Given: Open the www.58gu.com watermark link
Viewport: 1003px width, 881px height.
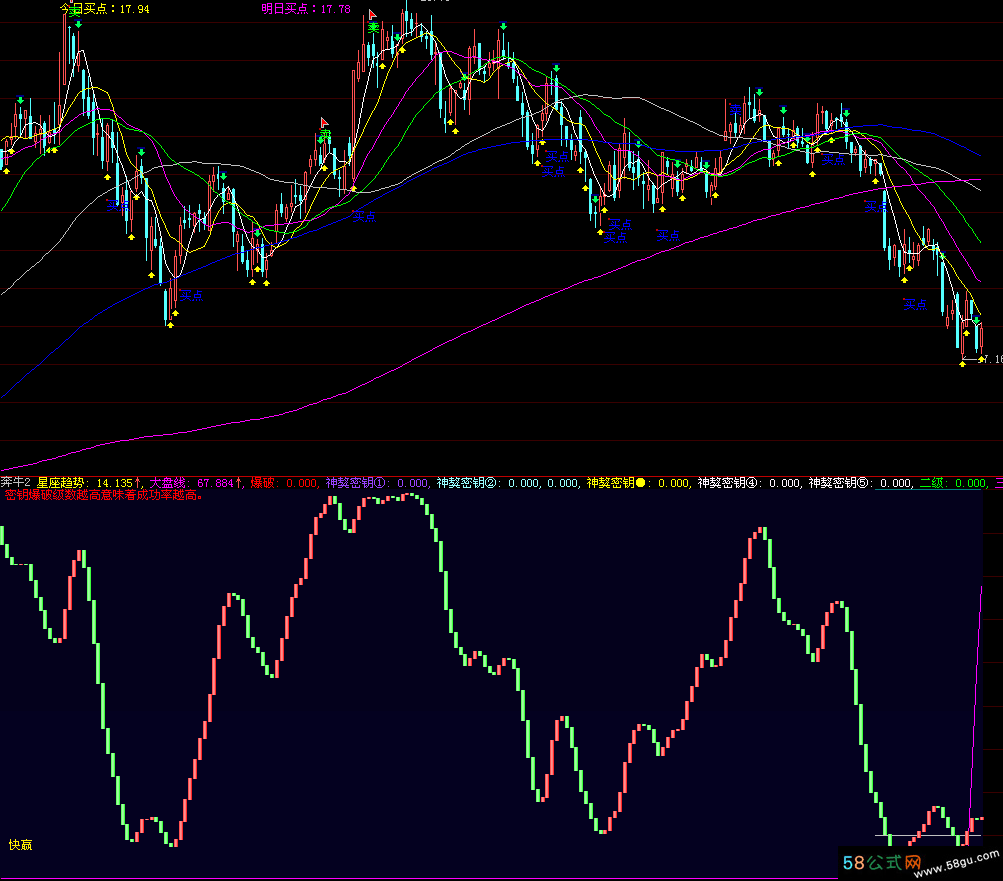Looking at the screenshot, I should point(959,859).
